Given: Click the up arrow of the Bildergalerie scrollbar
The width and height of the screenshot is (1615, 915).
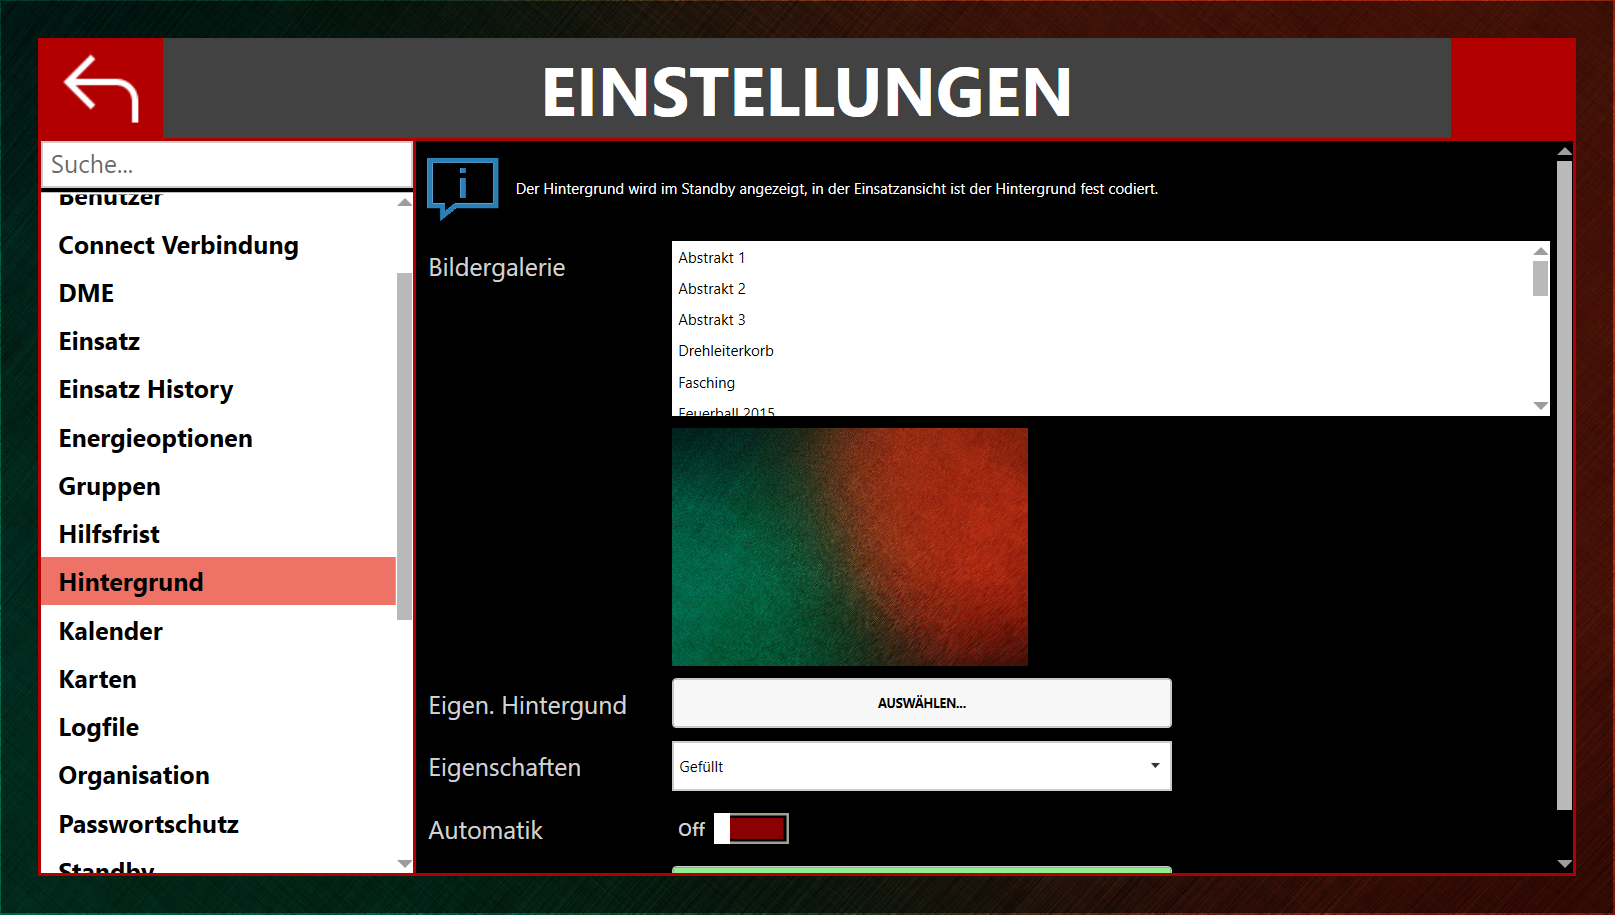Looking at the screenshot, I should 1538,250.
